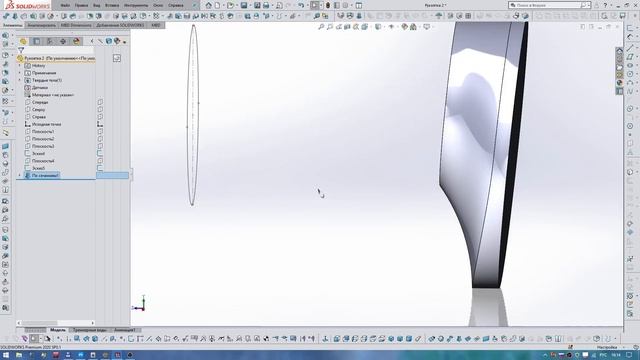Switch to the Добавления SOLIDWORKS tab

coord(120,25)
